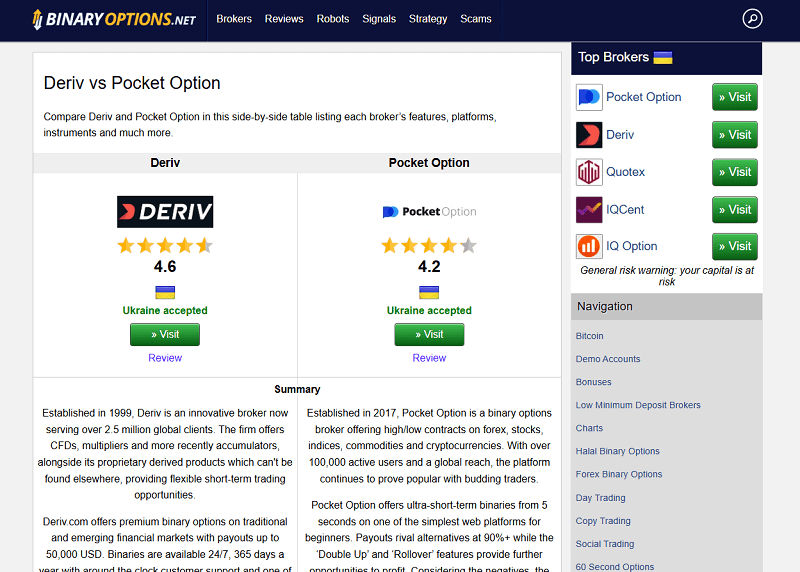This screenshot has height=572, width=800.
Task: Open the Pocket Option Review link
Action: point(429,358)
